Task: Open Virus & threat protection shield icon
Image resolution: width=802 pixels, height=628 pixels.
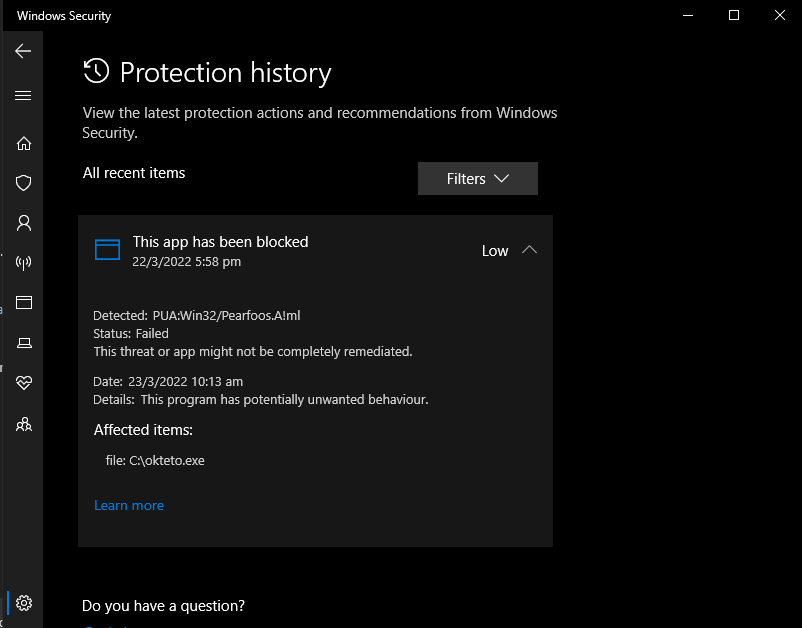Action: 24,183
